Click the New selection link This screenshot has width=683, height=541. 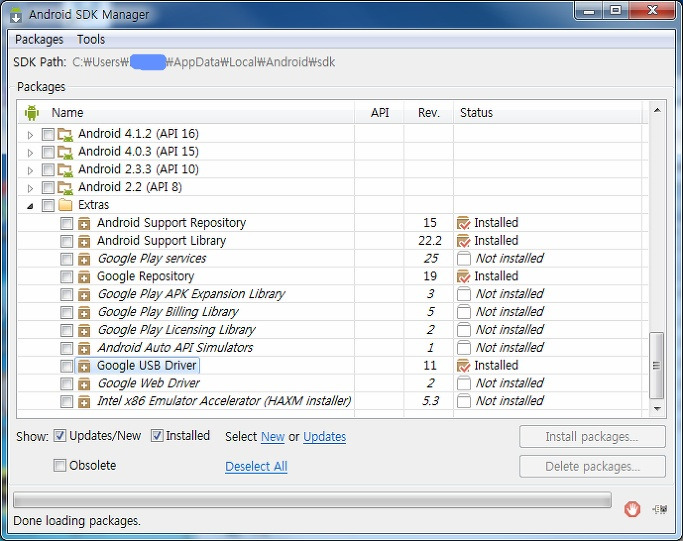pos(273,436)
